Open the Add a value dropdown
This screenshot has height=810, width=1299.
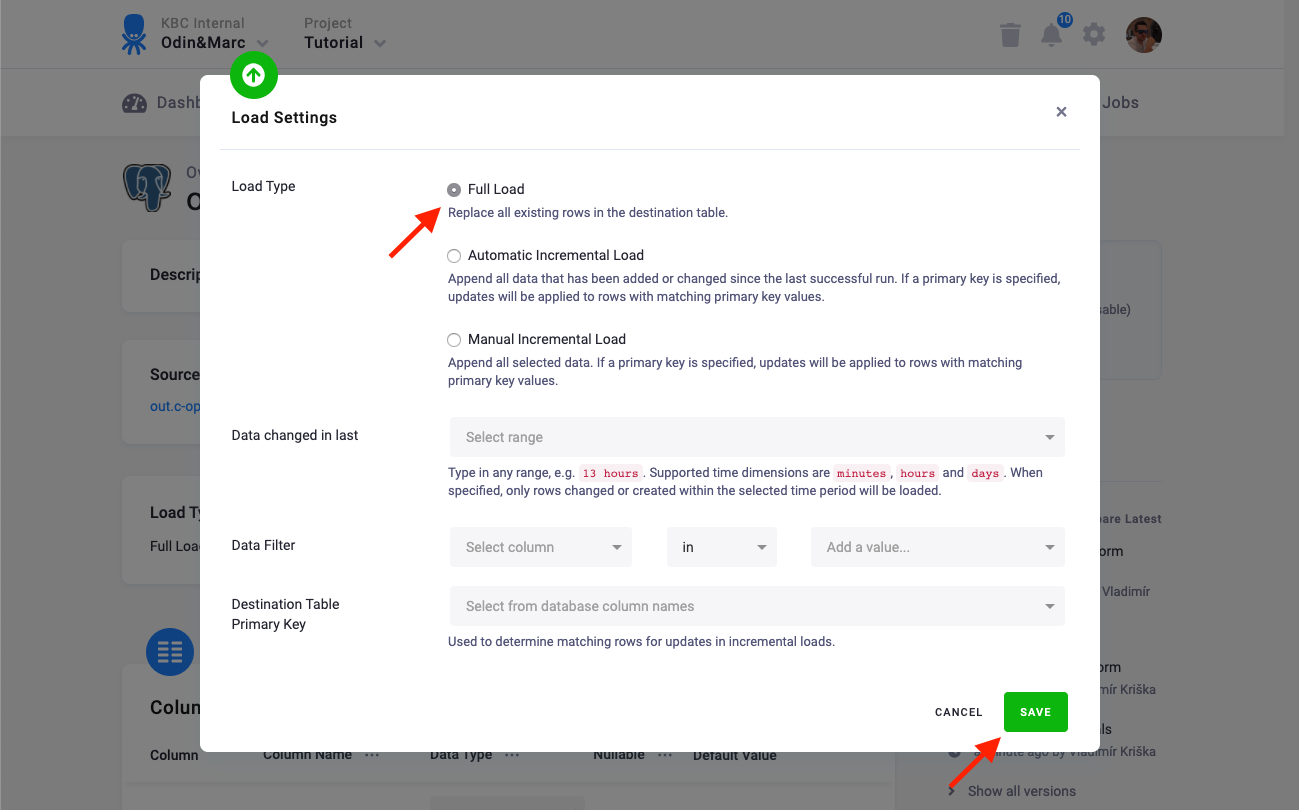pos(938,547)
